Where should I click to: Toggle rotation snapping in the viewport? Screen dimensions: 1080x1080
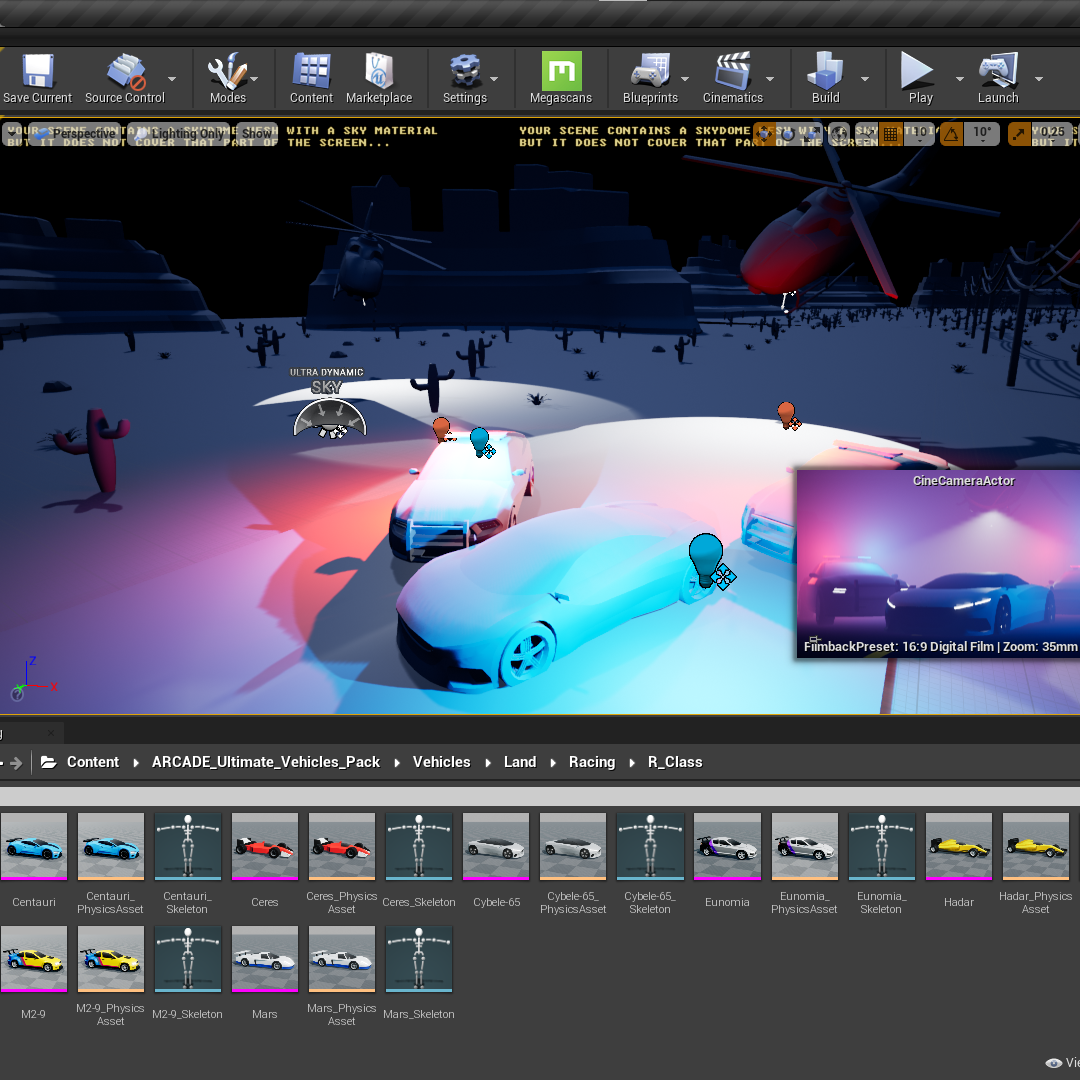point(951,133)
